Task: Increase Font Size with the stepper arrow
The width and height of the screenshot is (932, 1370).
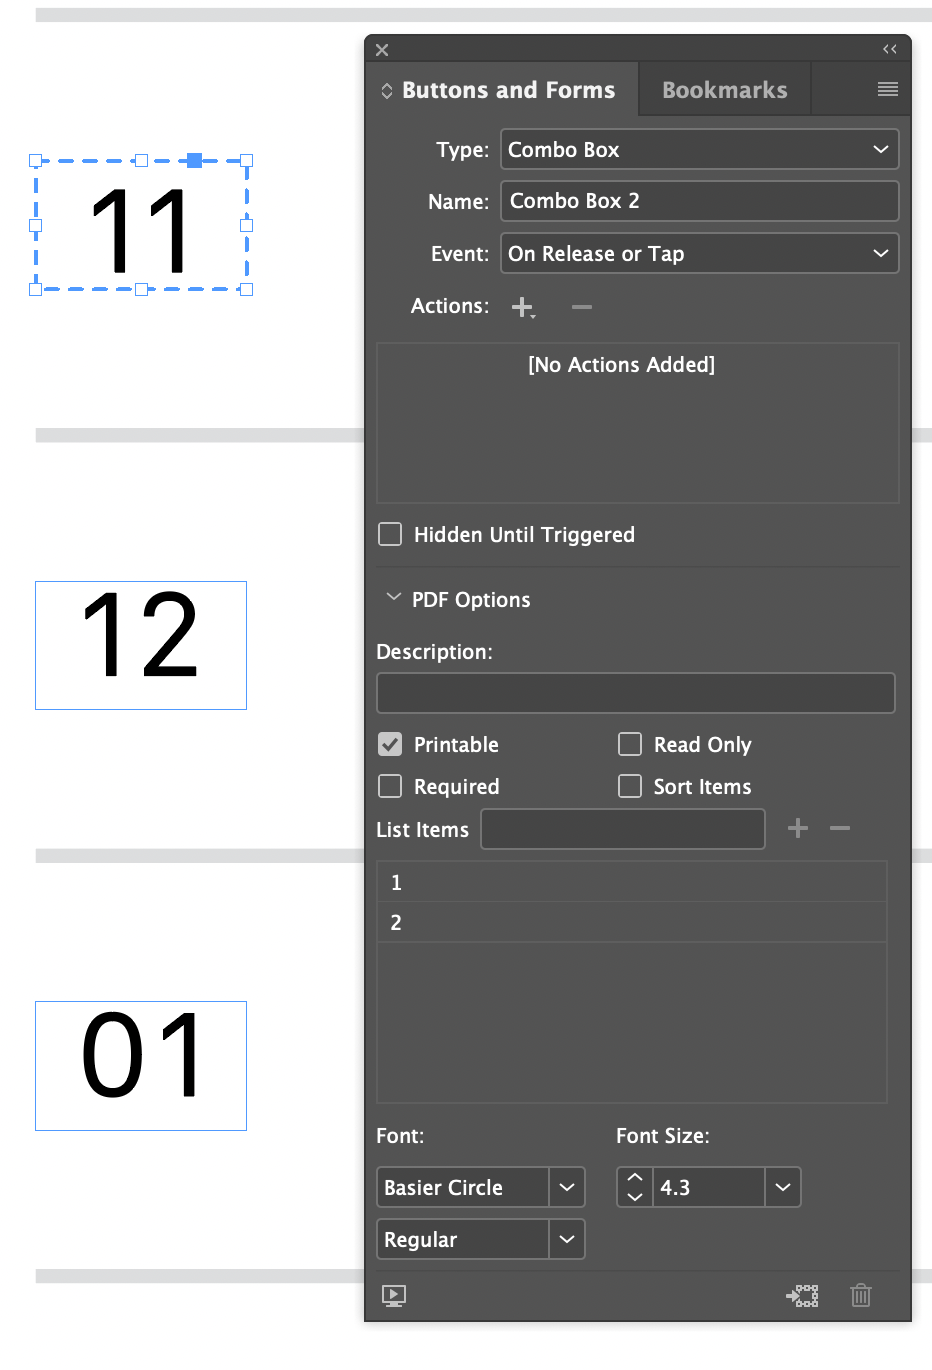Action: tap(633, 1180)
